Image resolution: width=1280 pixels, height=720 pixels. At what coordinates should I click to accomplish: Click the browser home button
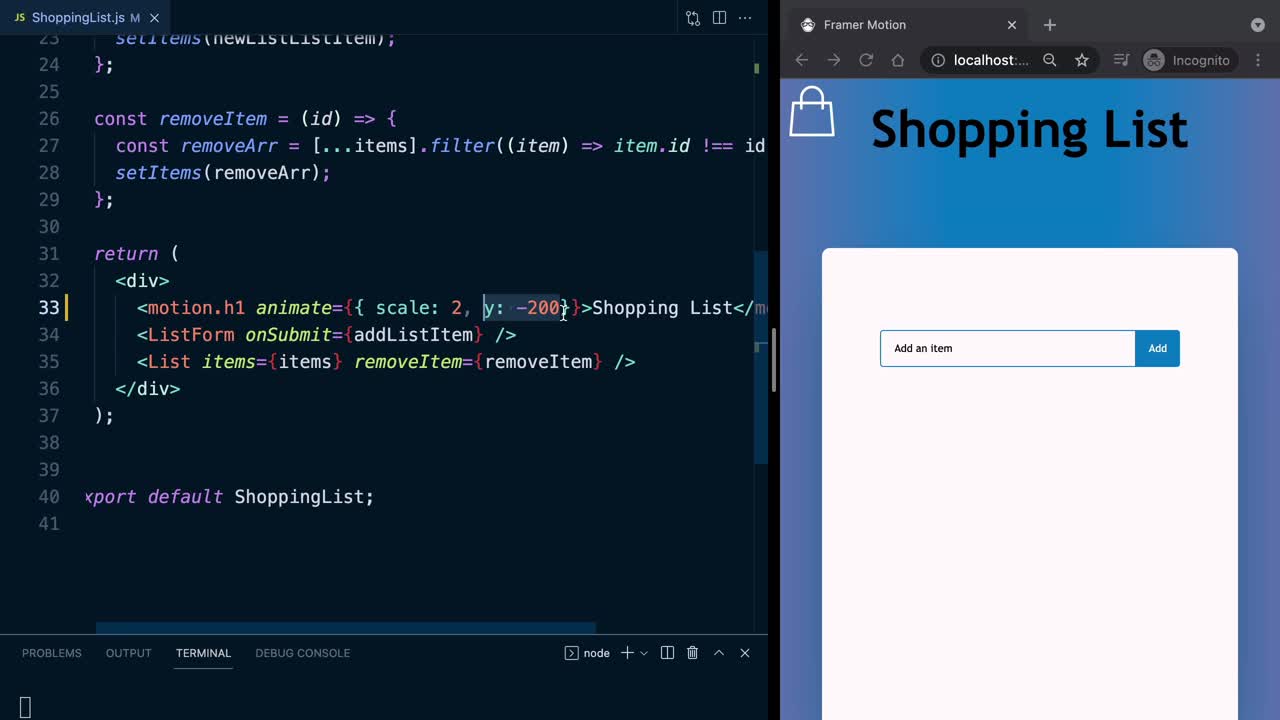(898, 60)
